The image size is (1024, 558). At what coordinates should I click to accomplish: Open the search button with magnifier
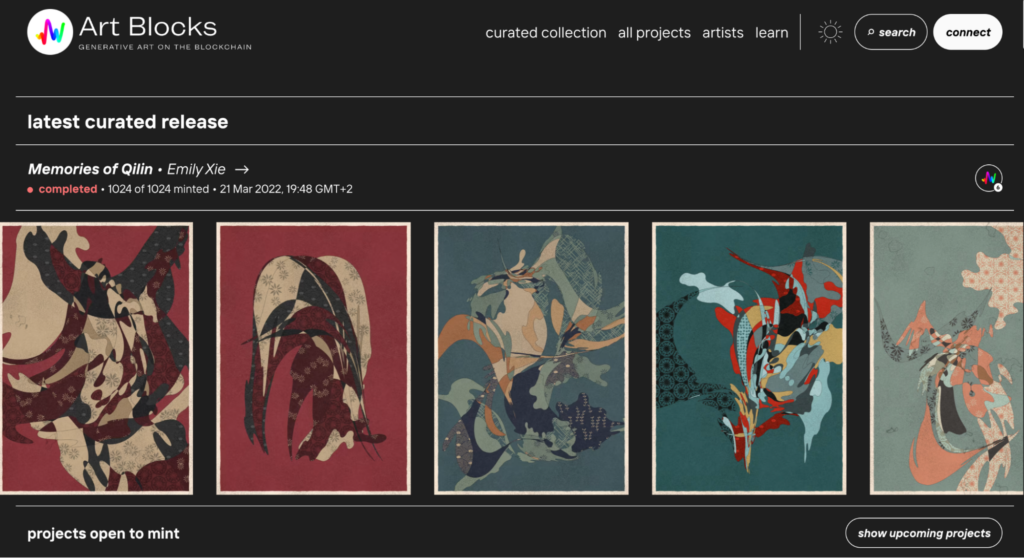[890, 32]
